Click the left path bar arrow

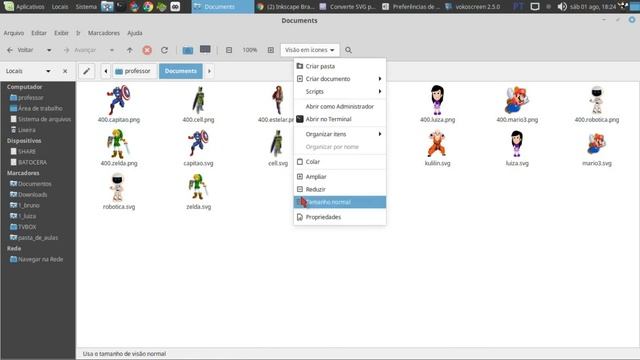pyautogui.click(x=106, y=71)
